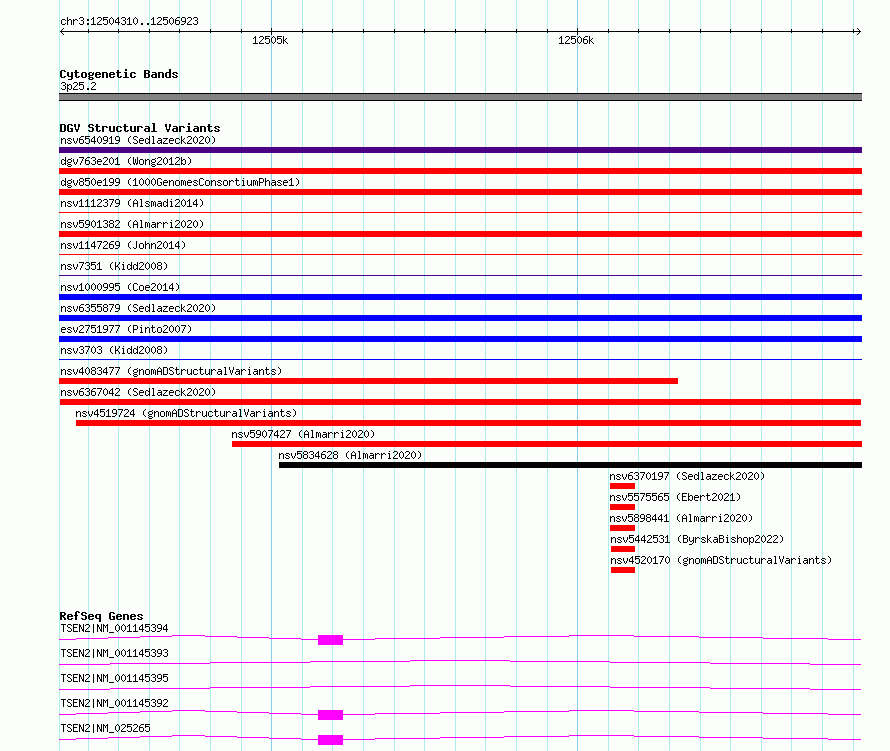The width and height of the screenshot is (890, 751).
Task: Click the red bar of nsv5901382
Action: tap(460, 234)
